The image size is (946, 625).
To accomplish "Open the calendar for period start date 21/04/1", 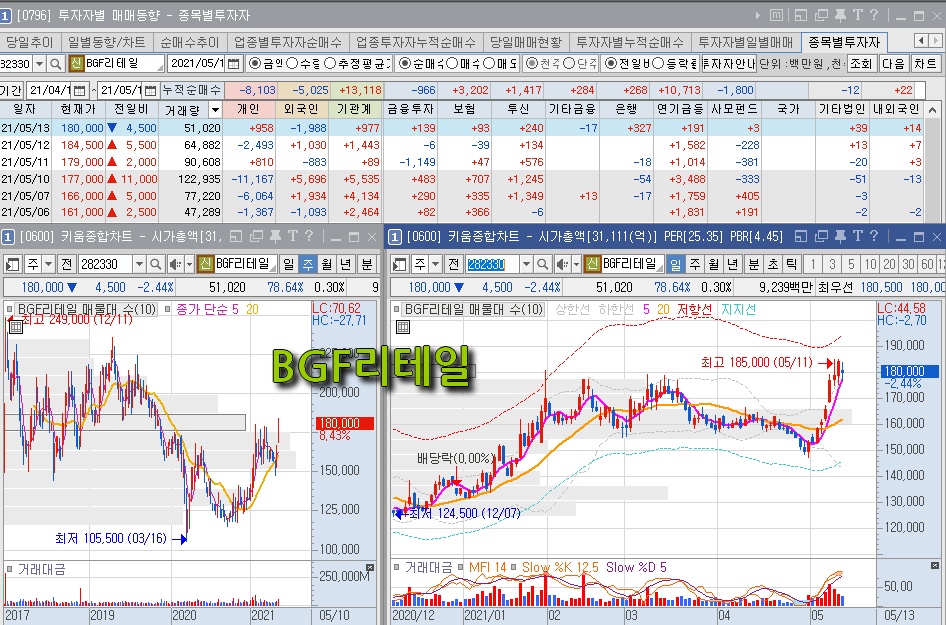I will pos(80,90).
